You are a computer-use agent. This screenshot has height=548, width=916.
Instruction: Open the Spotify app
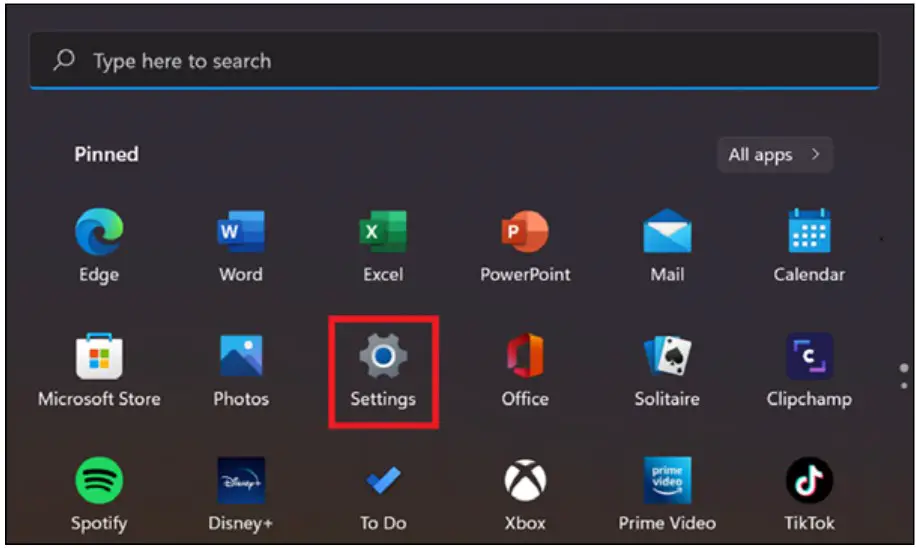point(99,480)
